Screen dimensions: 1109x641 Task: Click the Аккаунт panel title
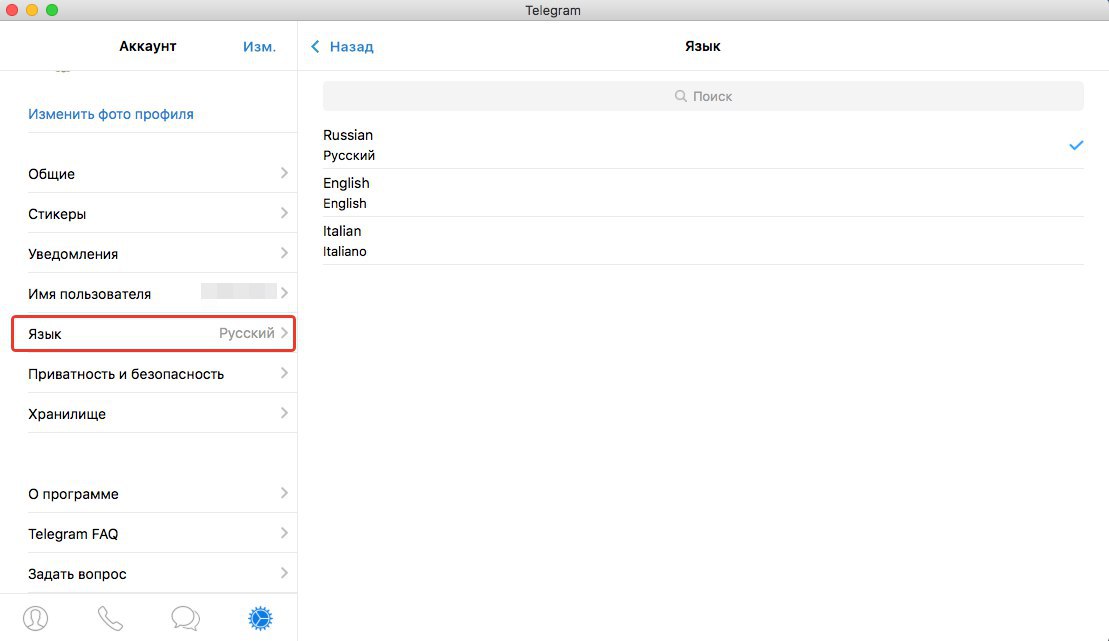tap(147, 46)
